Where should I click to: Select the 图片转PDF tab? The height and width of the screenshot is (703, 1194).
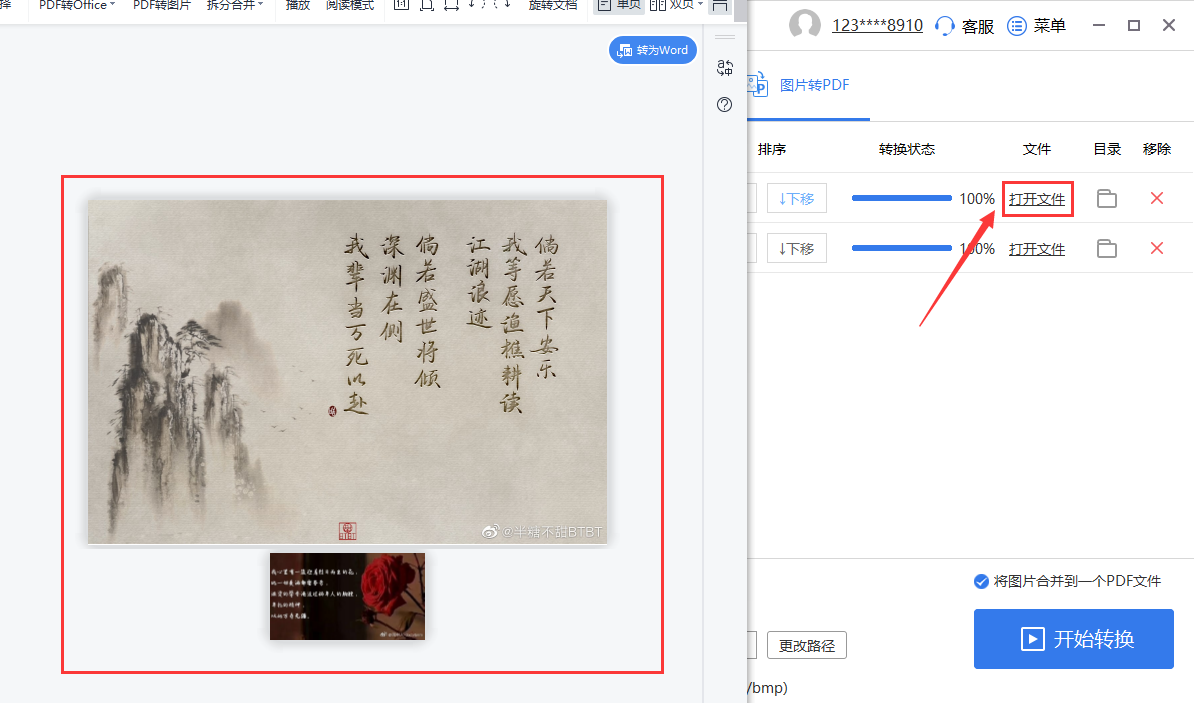click(809, 85)
